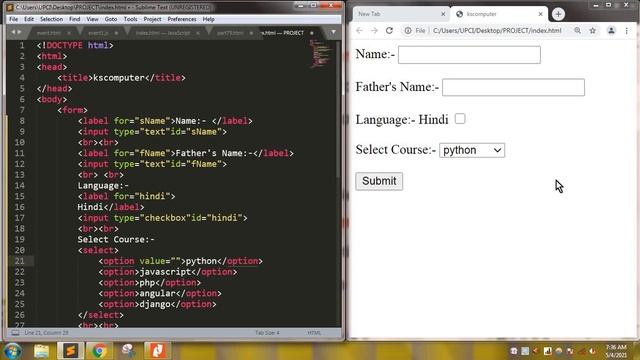
Task: Click the 'Hindi' label in the web page
Action: tap(433, 120)
